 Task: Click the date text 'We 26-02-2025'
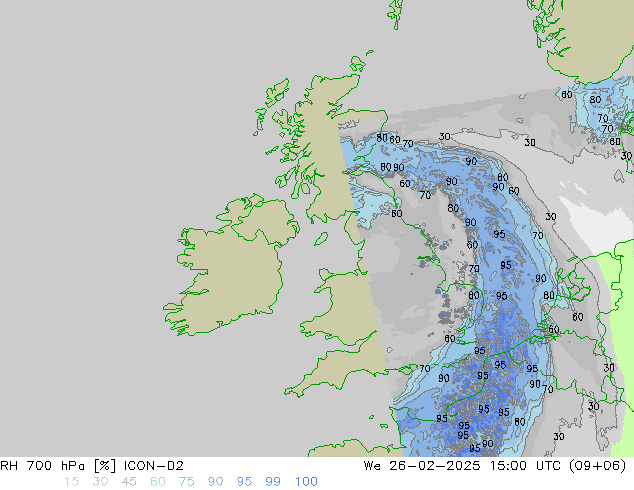point(422,466)
